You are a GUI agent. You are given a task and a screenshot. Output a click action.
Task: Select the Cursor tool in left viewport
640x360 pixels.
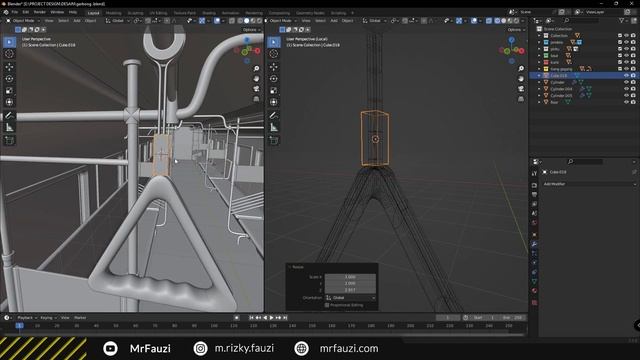[x=9, y=54]
